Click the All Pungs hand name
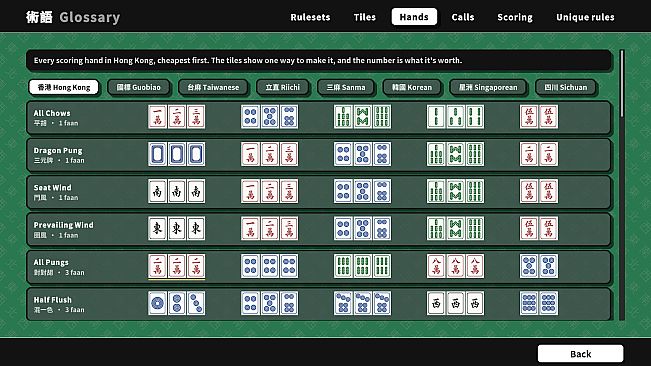This screenshot has width=651, height=366. pos(51,262)
